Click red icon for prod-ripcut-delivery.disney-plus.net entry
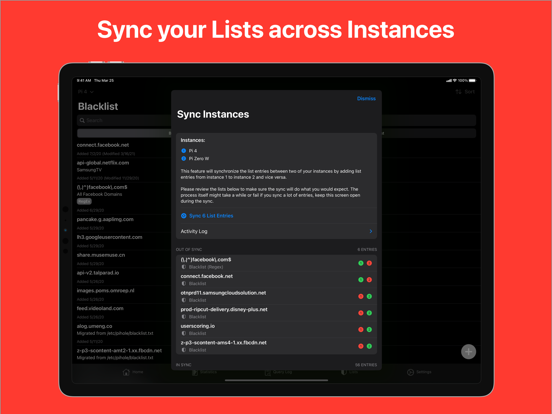The image size is (552, 414). click(x=360, y=313)
